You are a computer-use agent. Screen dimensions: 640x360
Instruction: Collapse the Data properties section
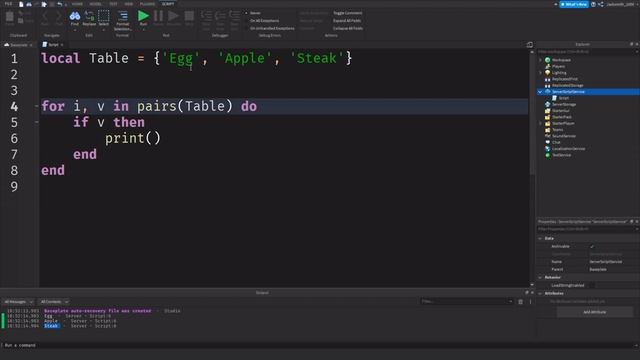click(x=540, y=238)
